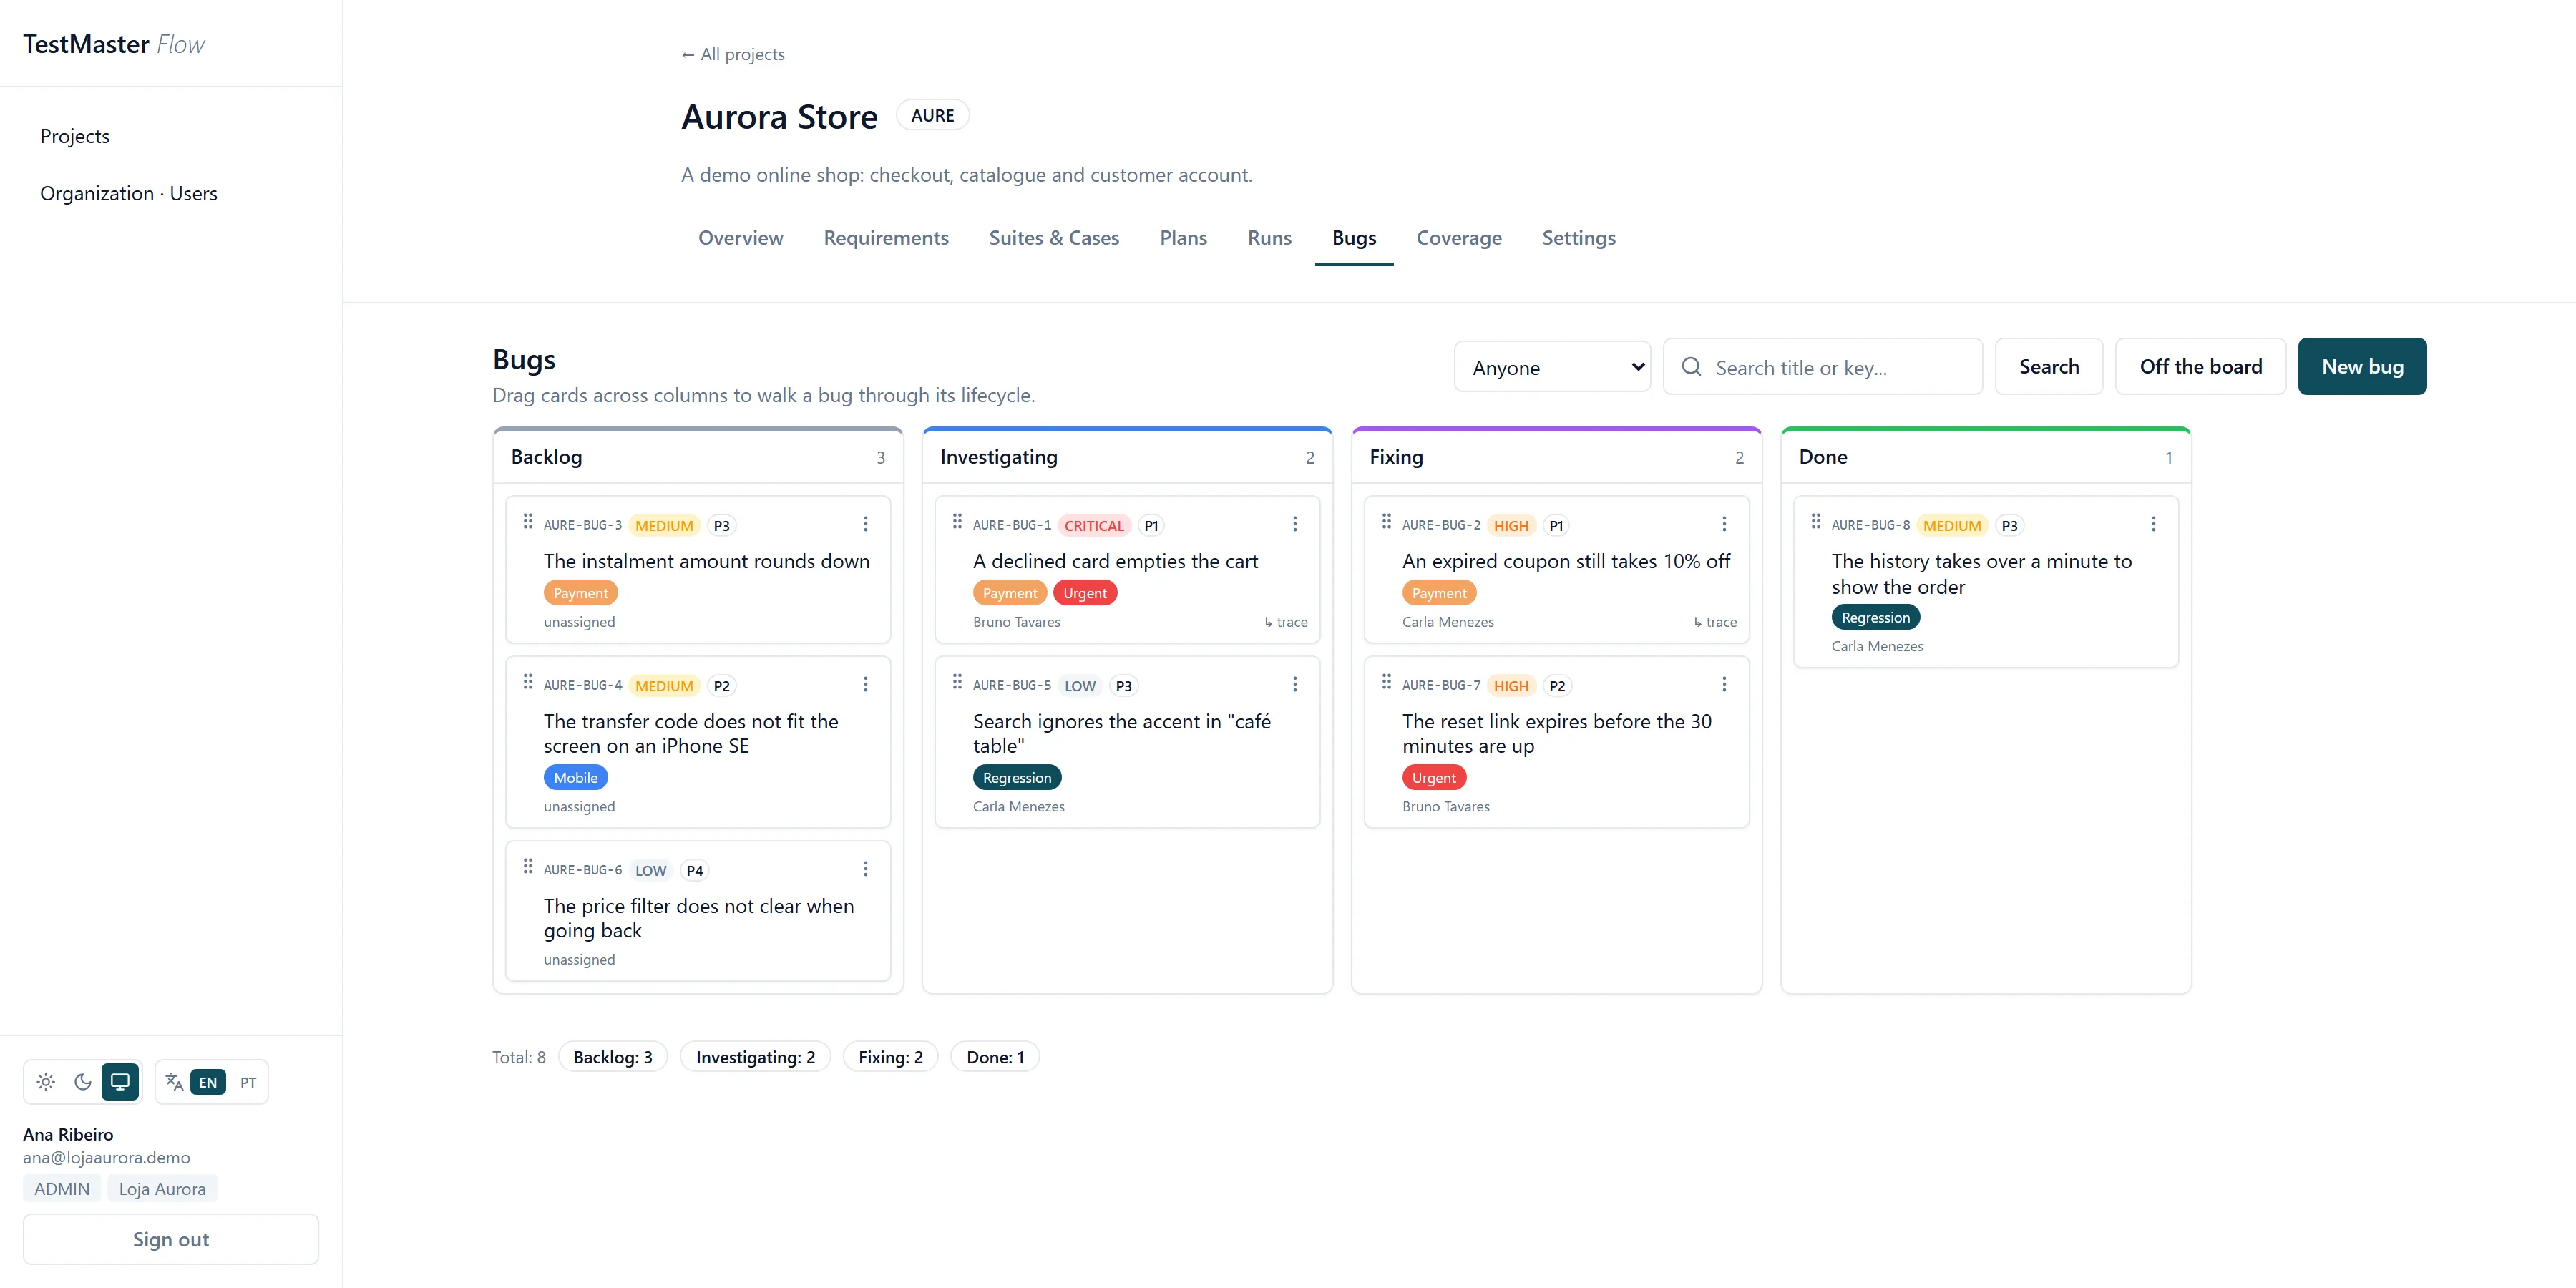The image size is (2576, 1288).
Task: Open the kebab menu on AURE-BUG-7 card
Action: 1724,684
